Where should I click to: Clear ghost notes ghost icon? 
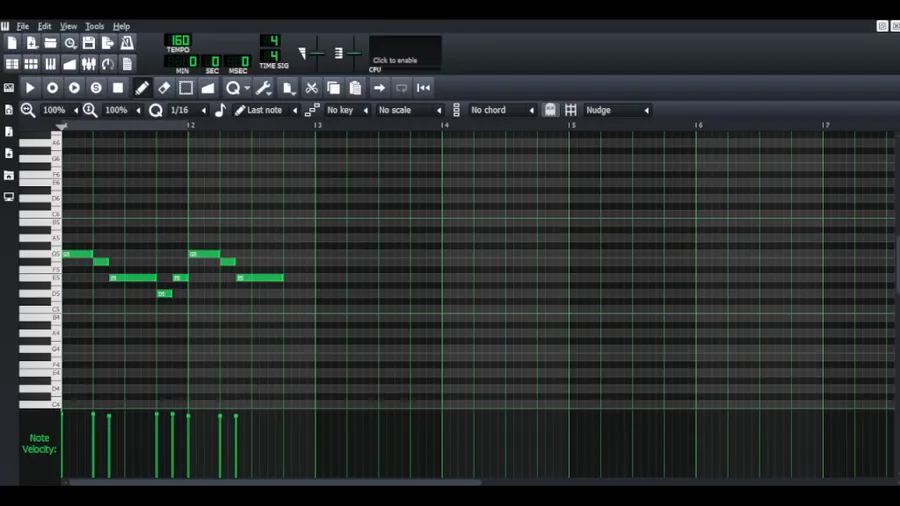(550, 110)
